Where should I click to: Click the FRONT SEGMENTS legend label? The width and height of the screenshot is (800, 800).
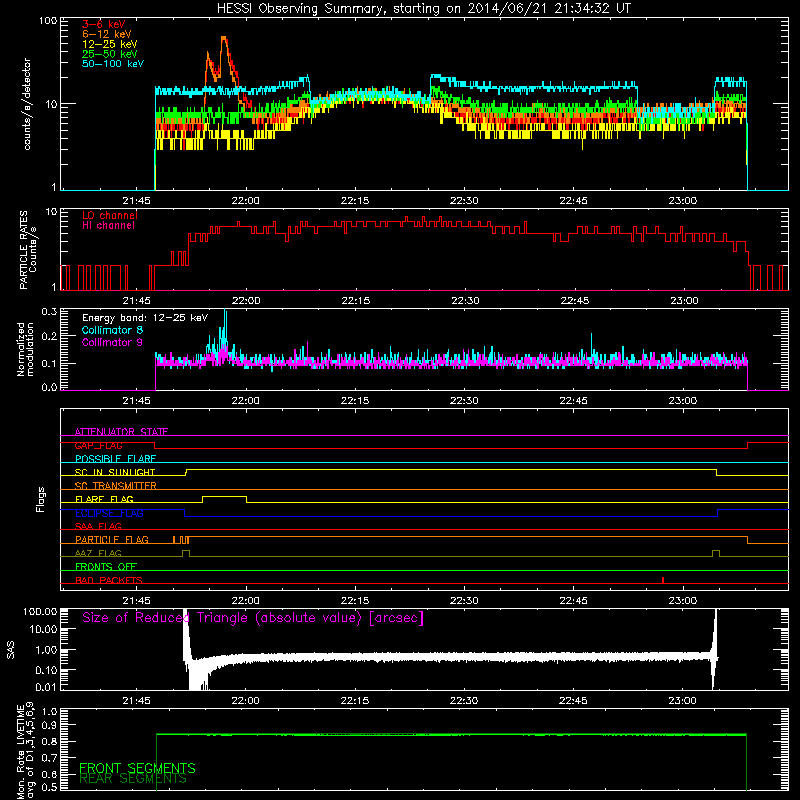[137, 768]
